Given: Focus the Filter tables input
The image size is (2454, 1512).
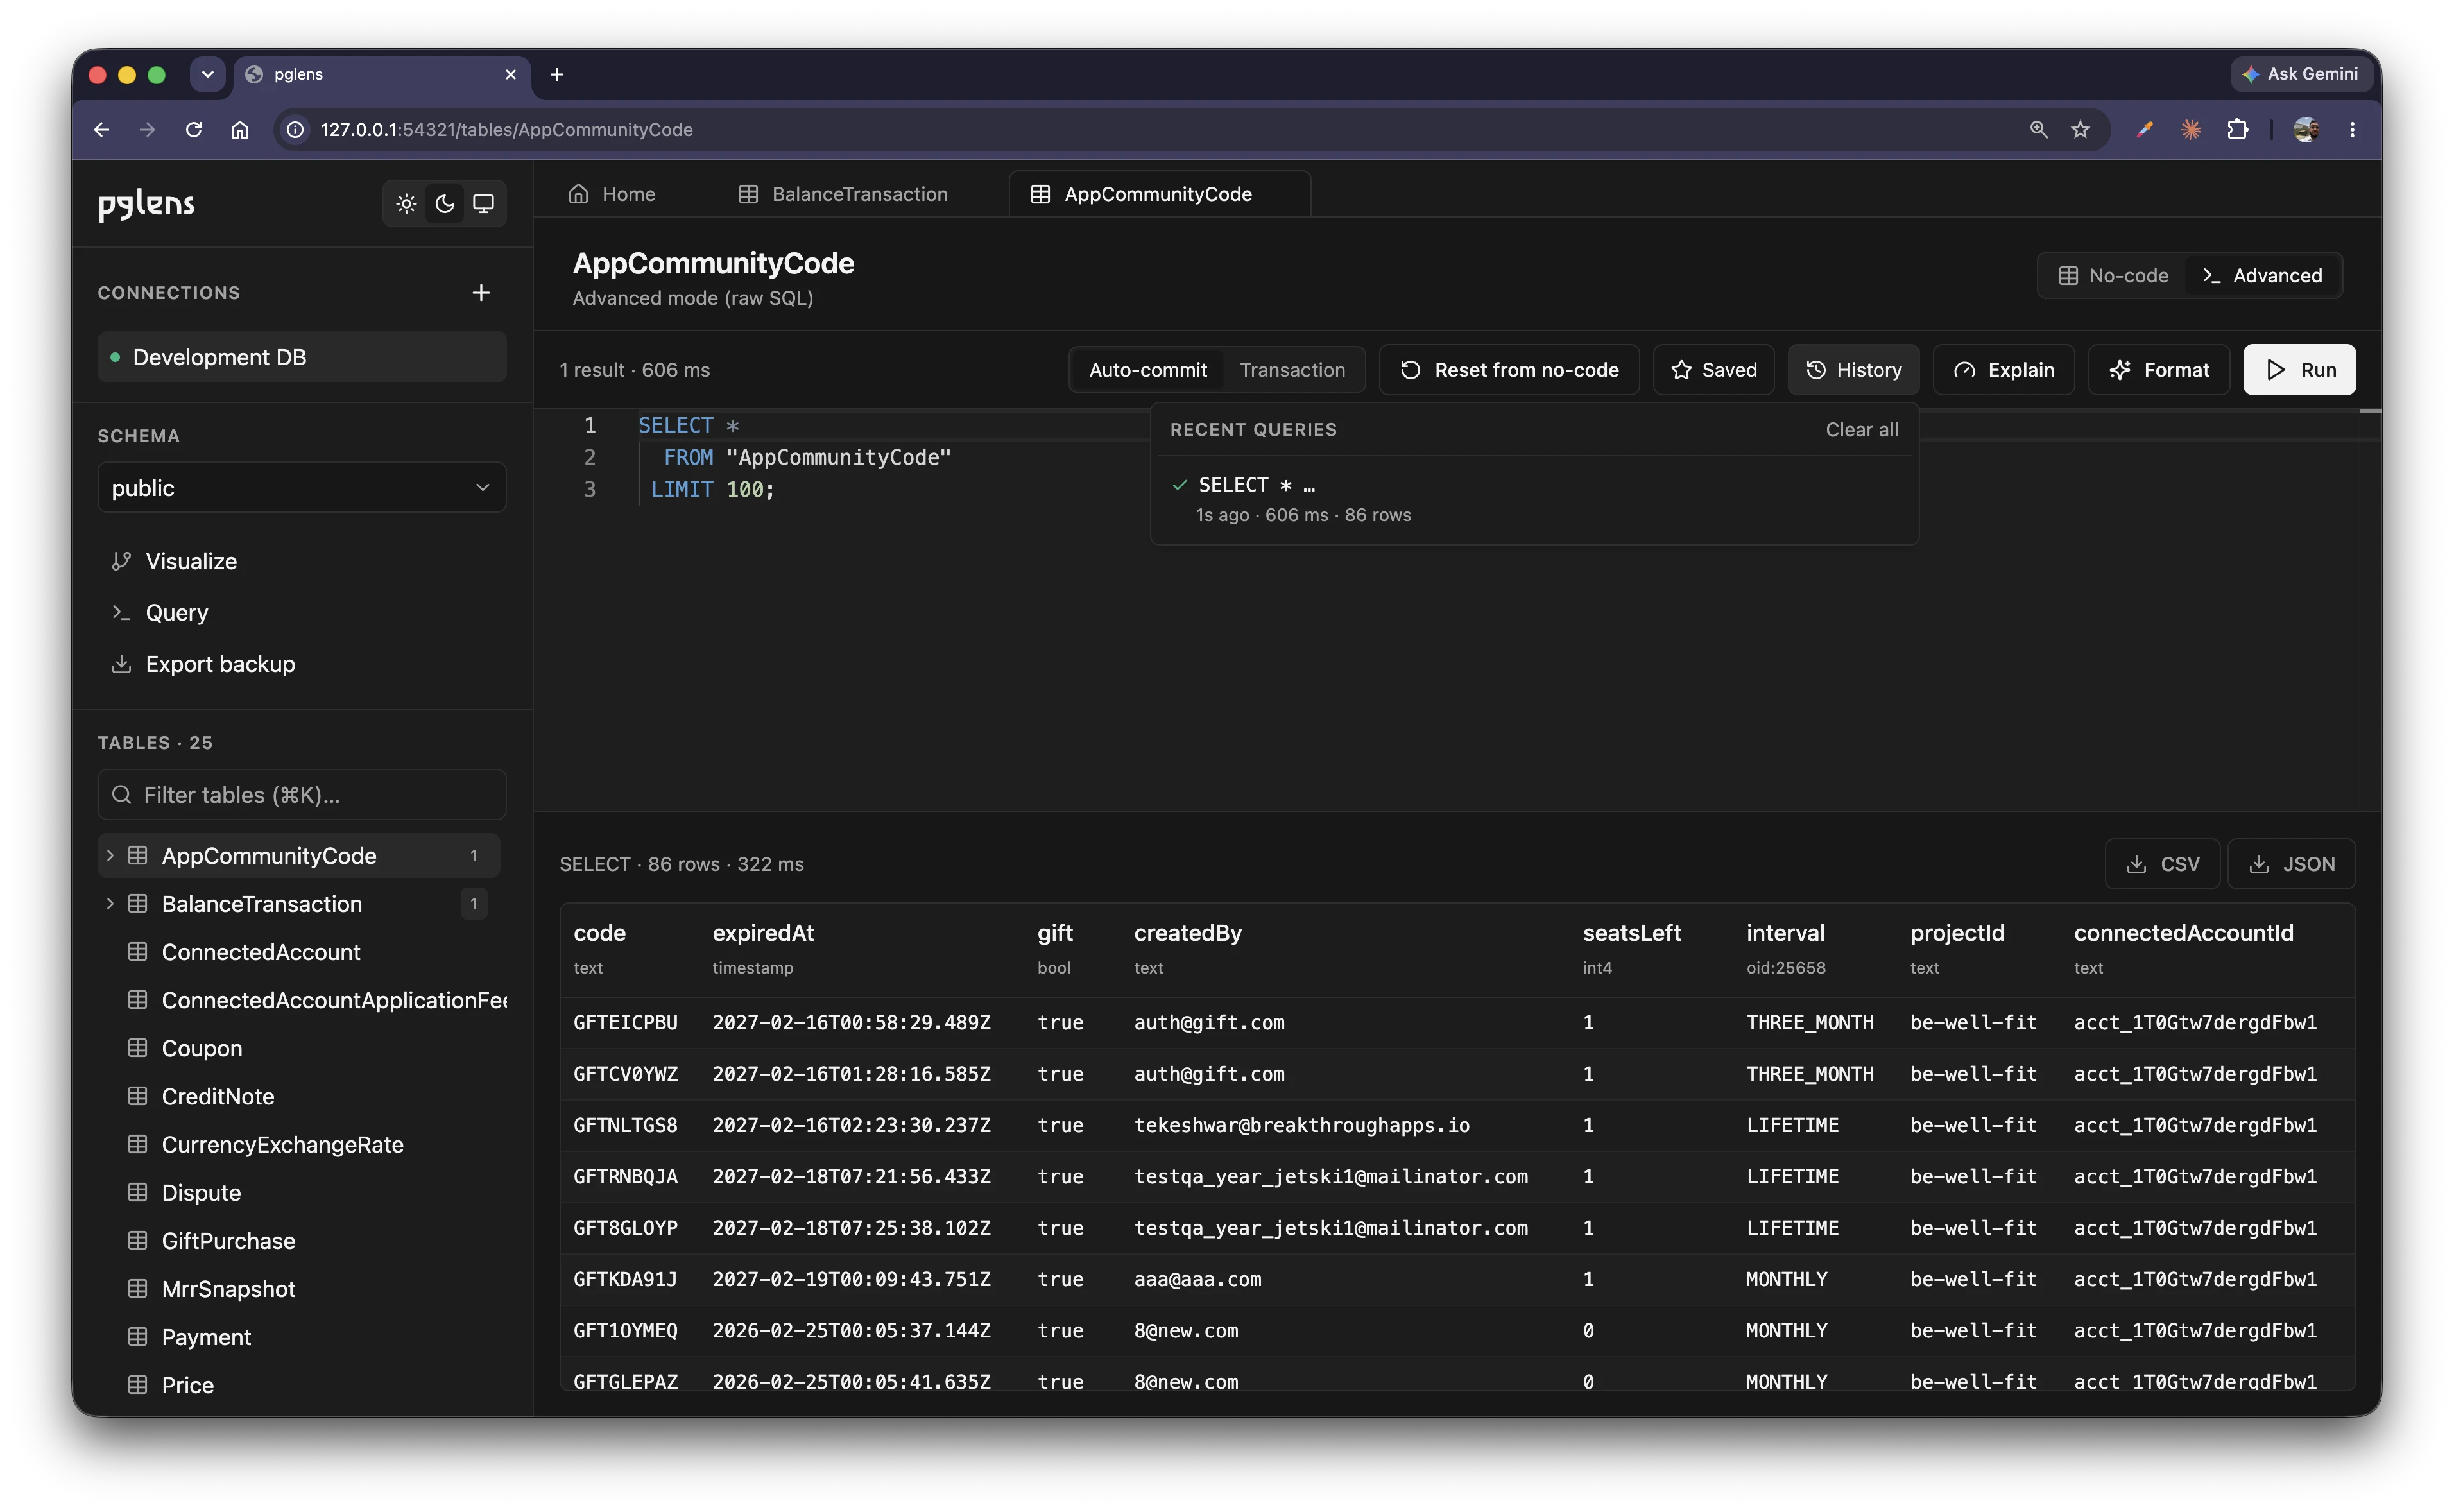Looking at the screenshot, I should 302,795.
